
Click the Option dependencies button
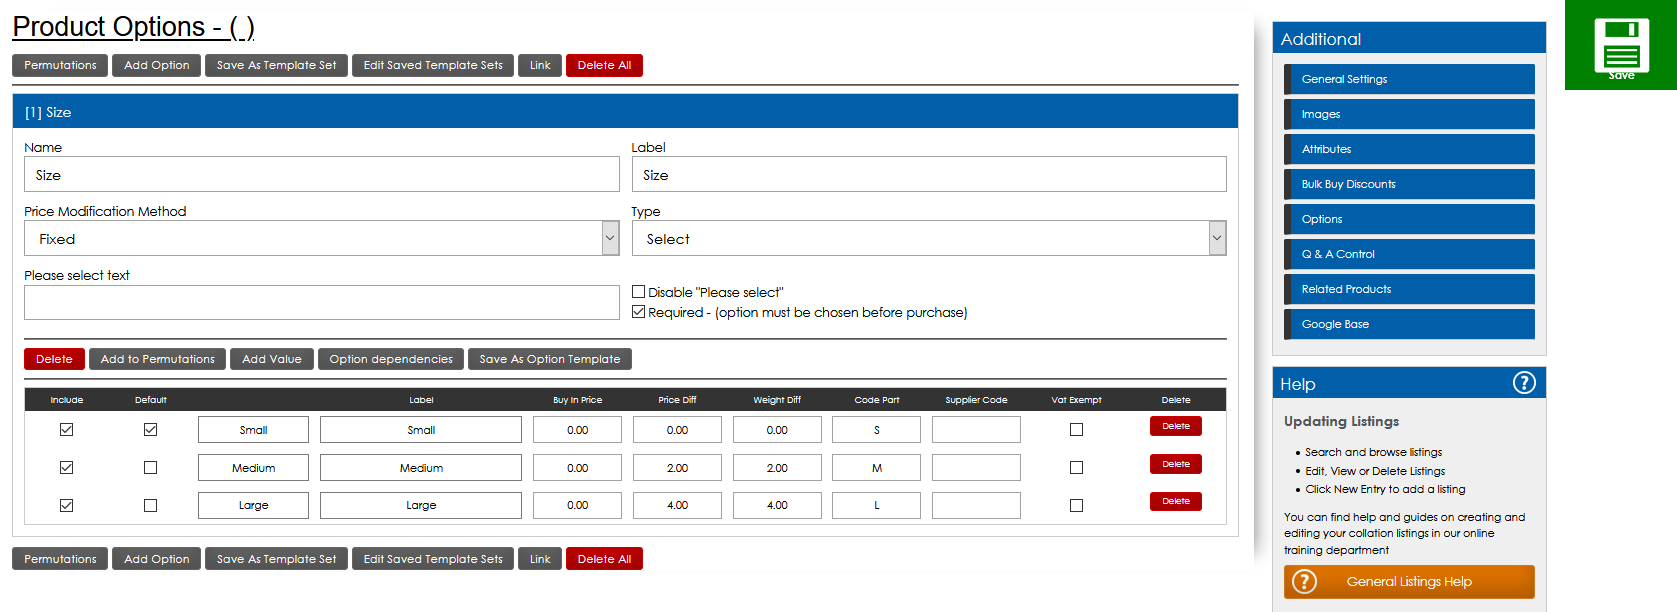tap(391, 359)
